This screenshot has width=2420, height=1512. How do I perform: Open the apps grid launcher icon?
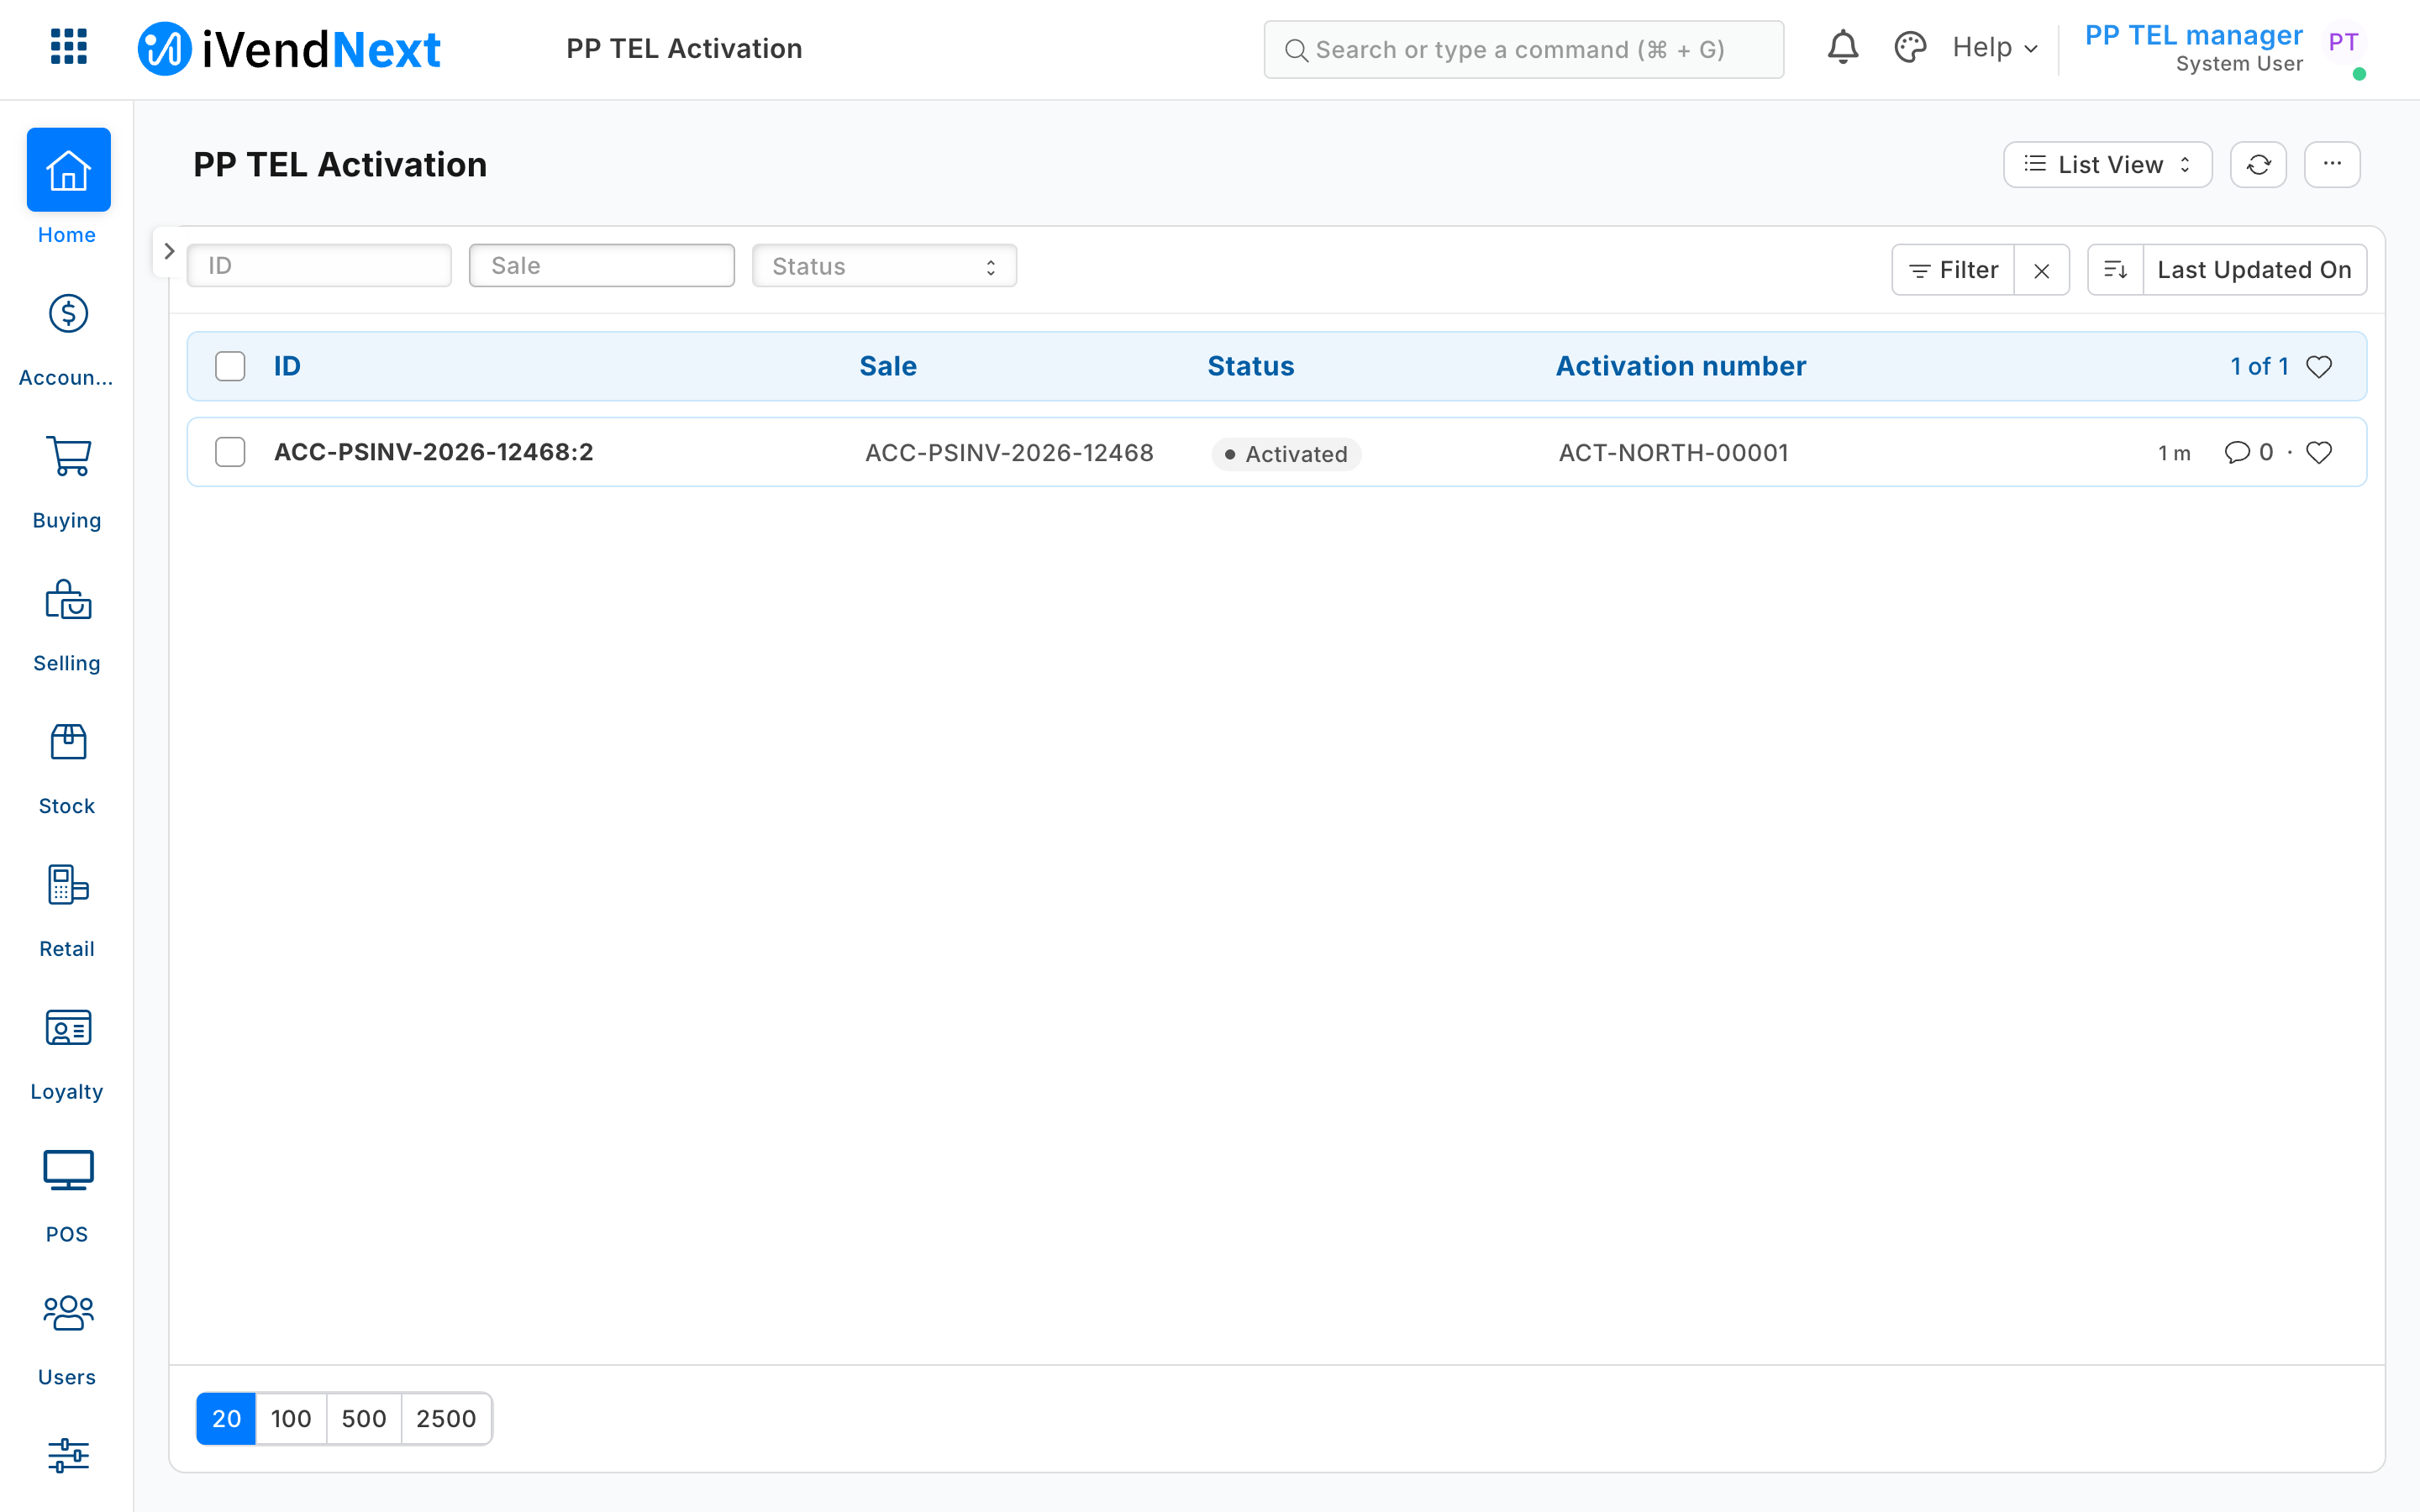tap(68, 47)
